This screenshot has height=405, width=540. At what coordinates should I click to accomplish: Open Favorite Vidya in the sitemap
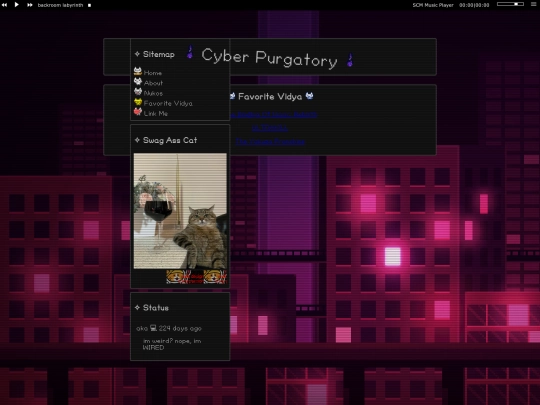(168, 103)
